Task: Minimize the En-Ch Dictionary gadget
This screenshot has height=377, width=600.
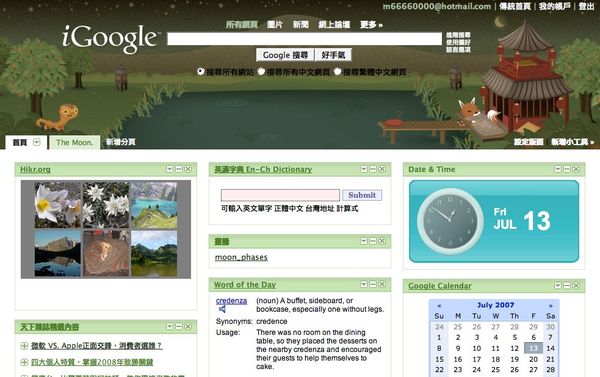Action: click(373, 169)
